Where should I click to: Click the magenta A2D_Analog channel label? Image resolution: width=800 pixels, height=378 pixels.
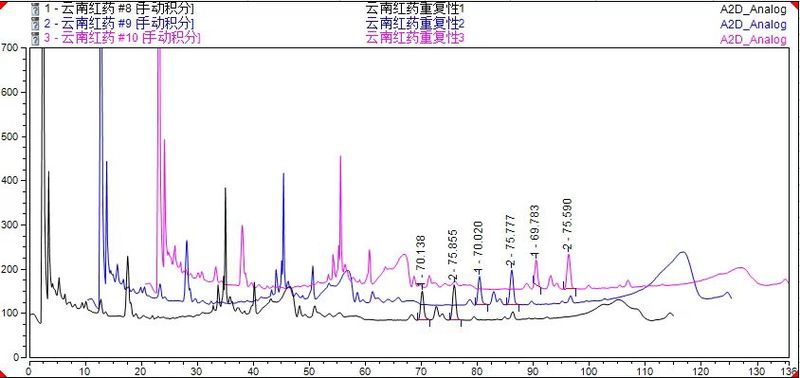click(x=753, y=40)
